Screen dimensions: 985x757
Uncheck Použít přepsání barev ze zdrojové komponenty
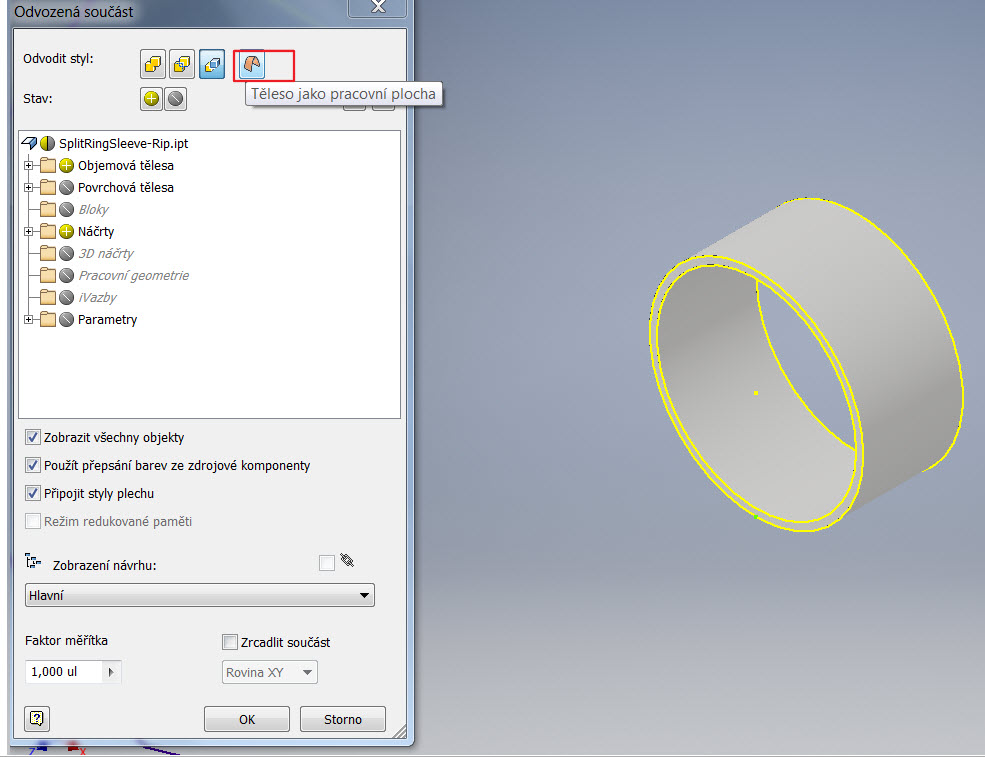(x=33, y=466)
